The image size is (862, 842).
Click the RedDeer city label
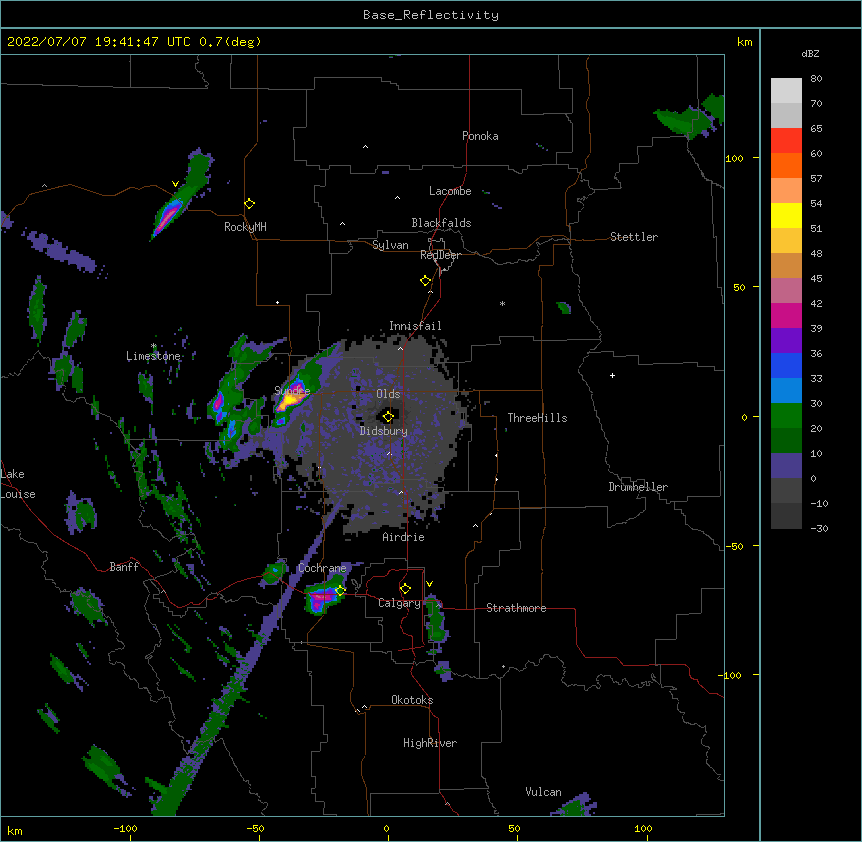click(x=440, y=255)
